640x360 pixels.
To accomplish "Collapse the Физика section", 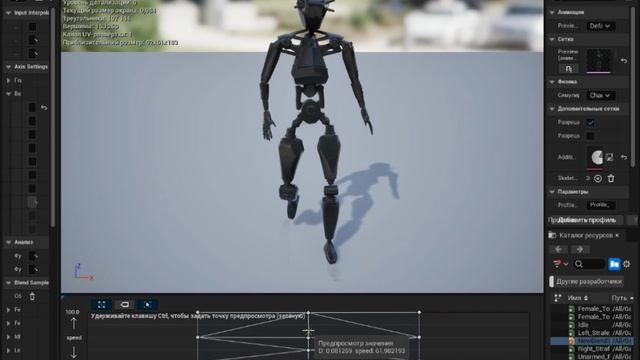I will [x=552, y=82].
